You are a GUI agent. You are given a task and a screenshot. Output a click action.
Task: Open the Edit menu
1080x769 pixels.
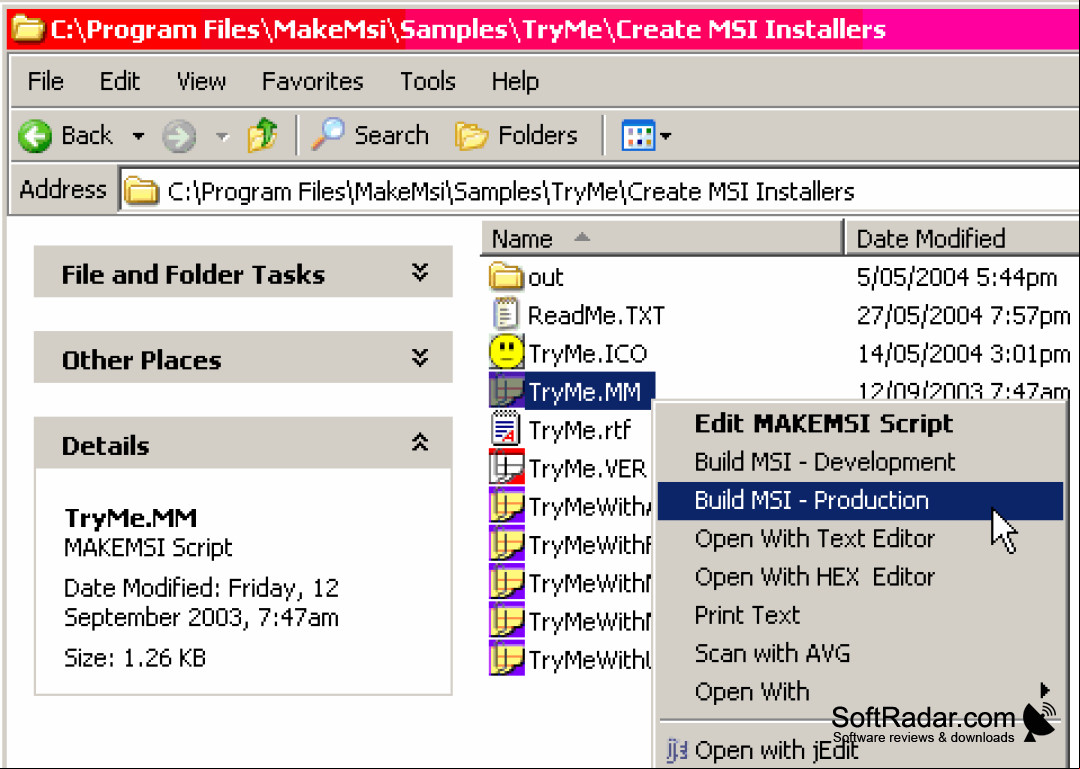[x=120, y=81]
